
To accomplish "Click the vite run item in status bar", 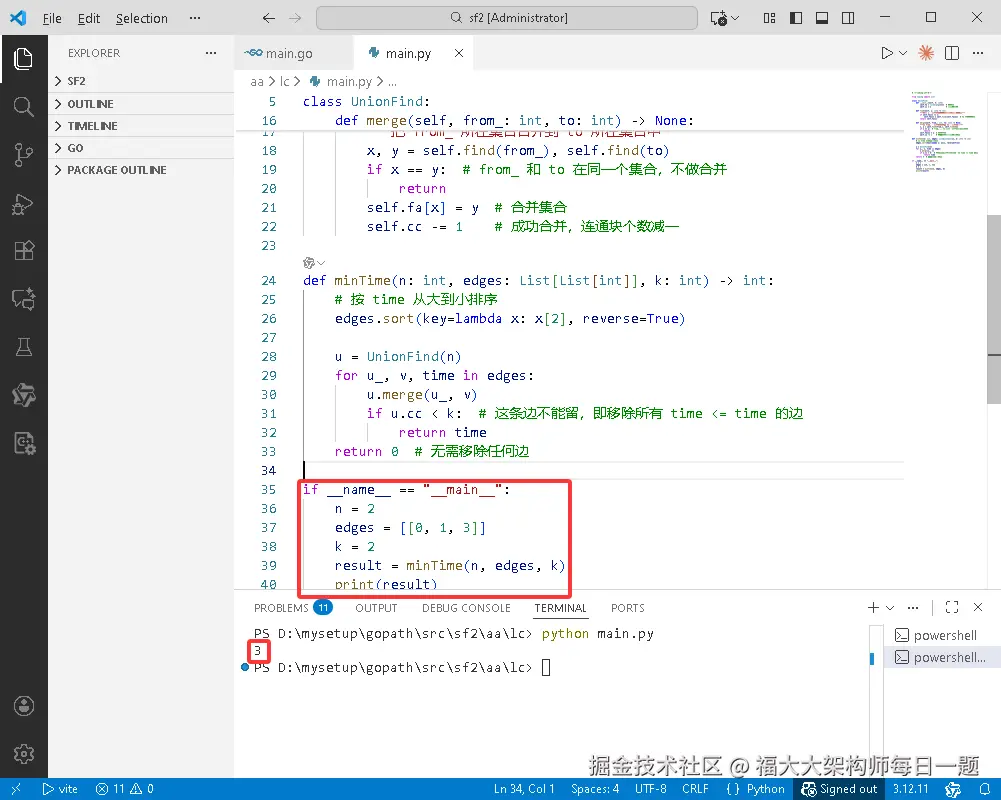I will click(60, 789).
